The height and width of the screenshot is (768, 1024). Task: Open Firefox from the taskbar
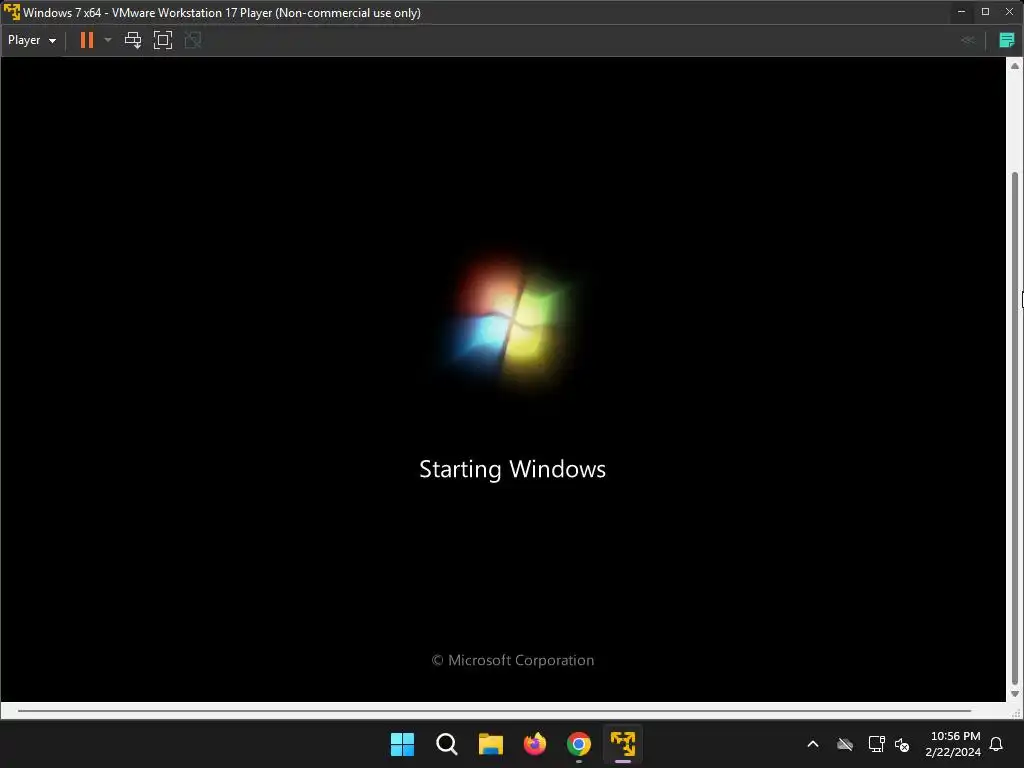pyautogui.click(x=535, y=744)
